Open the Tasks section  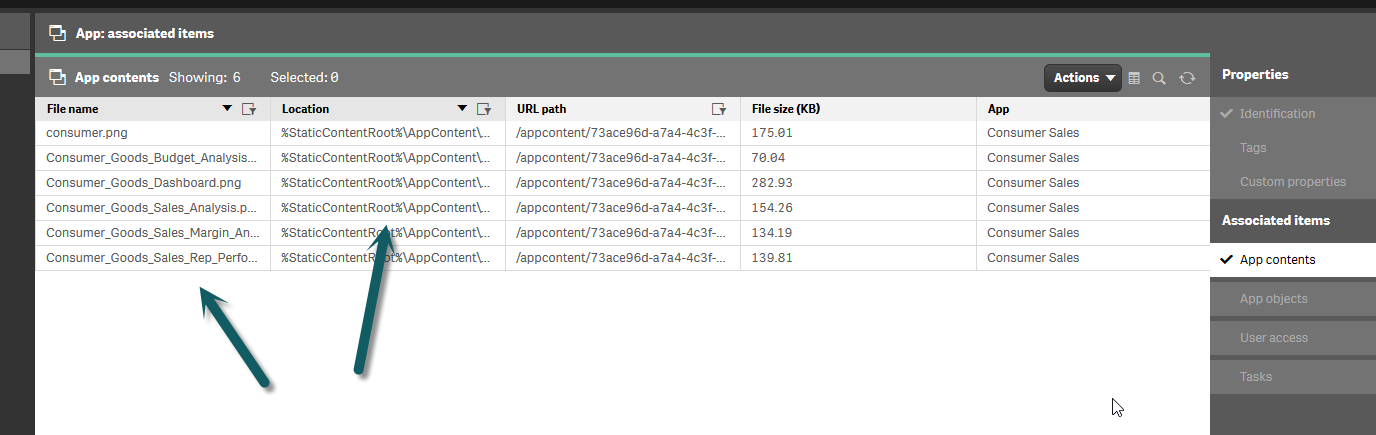pos(1256,377)
